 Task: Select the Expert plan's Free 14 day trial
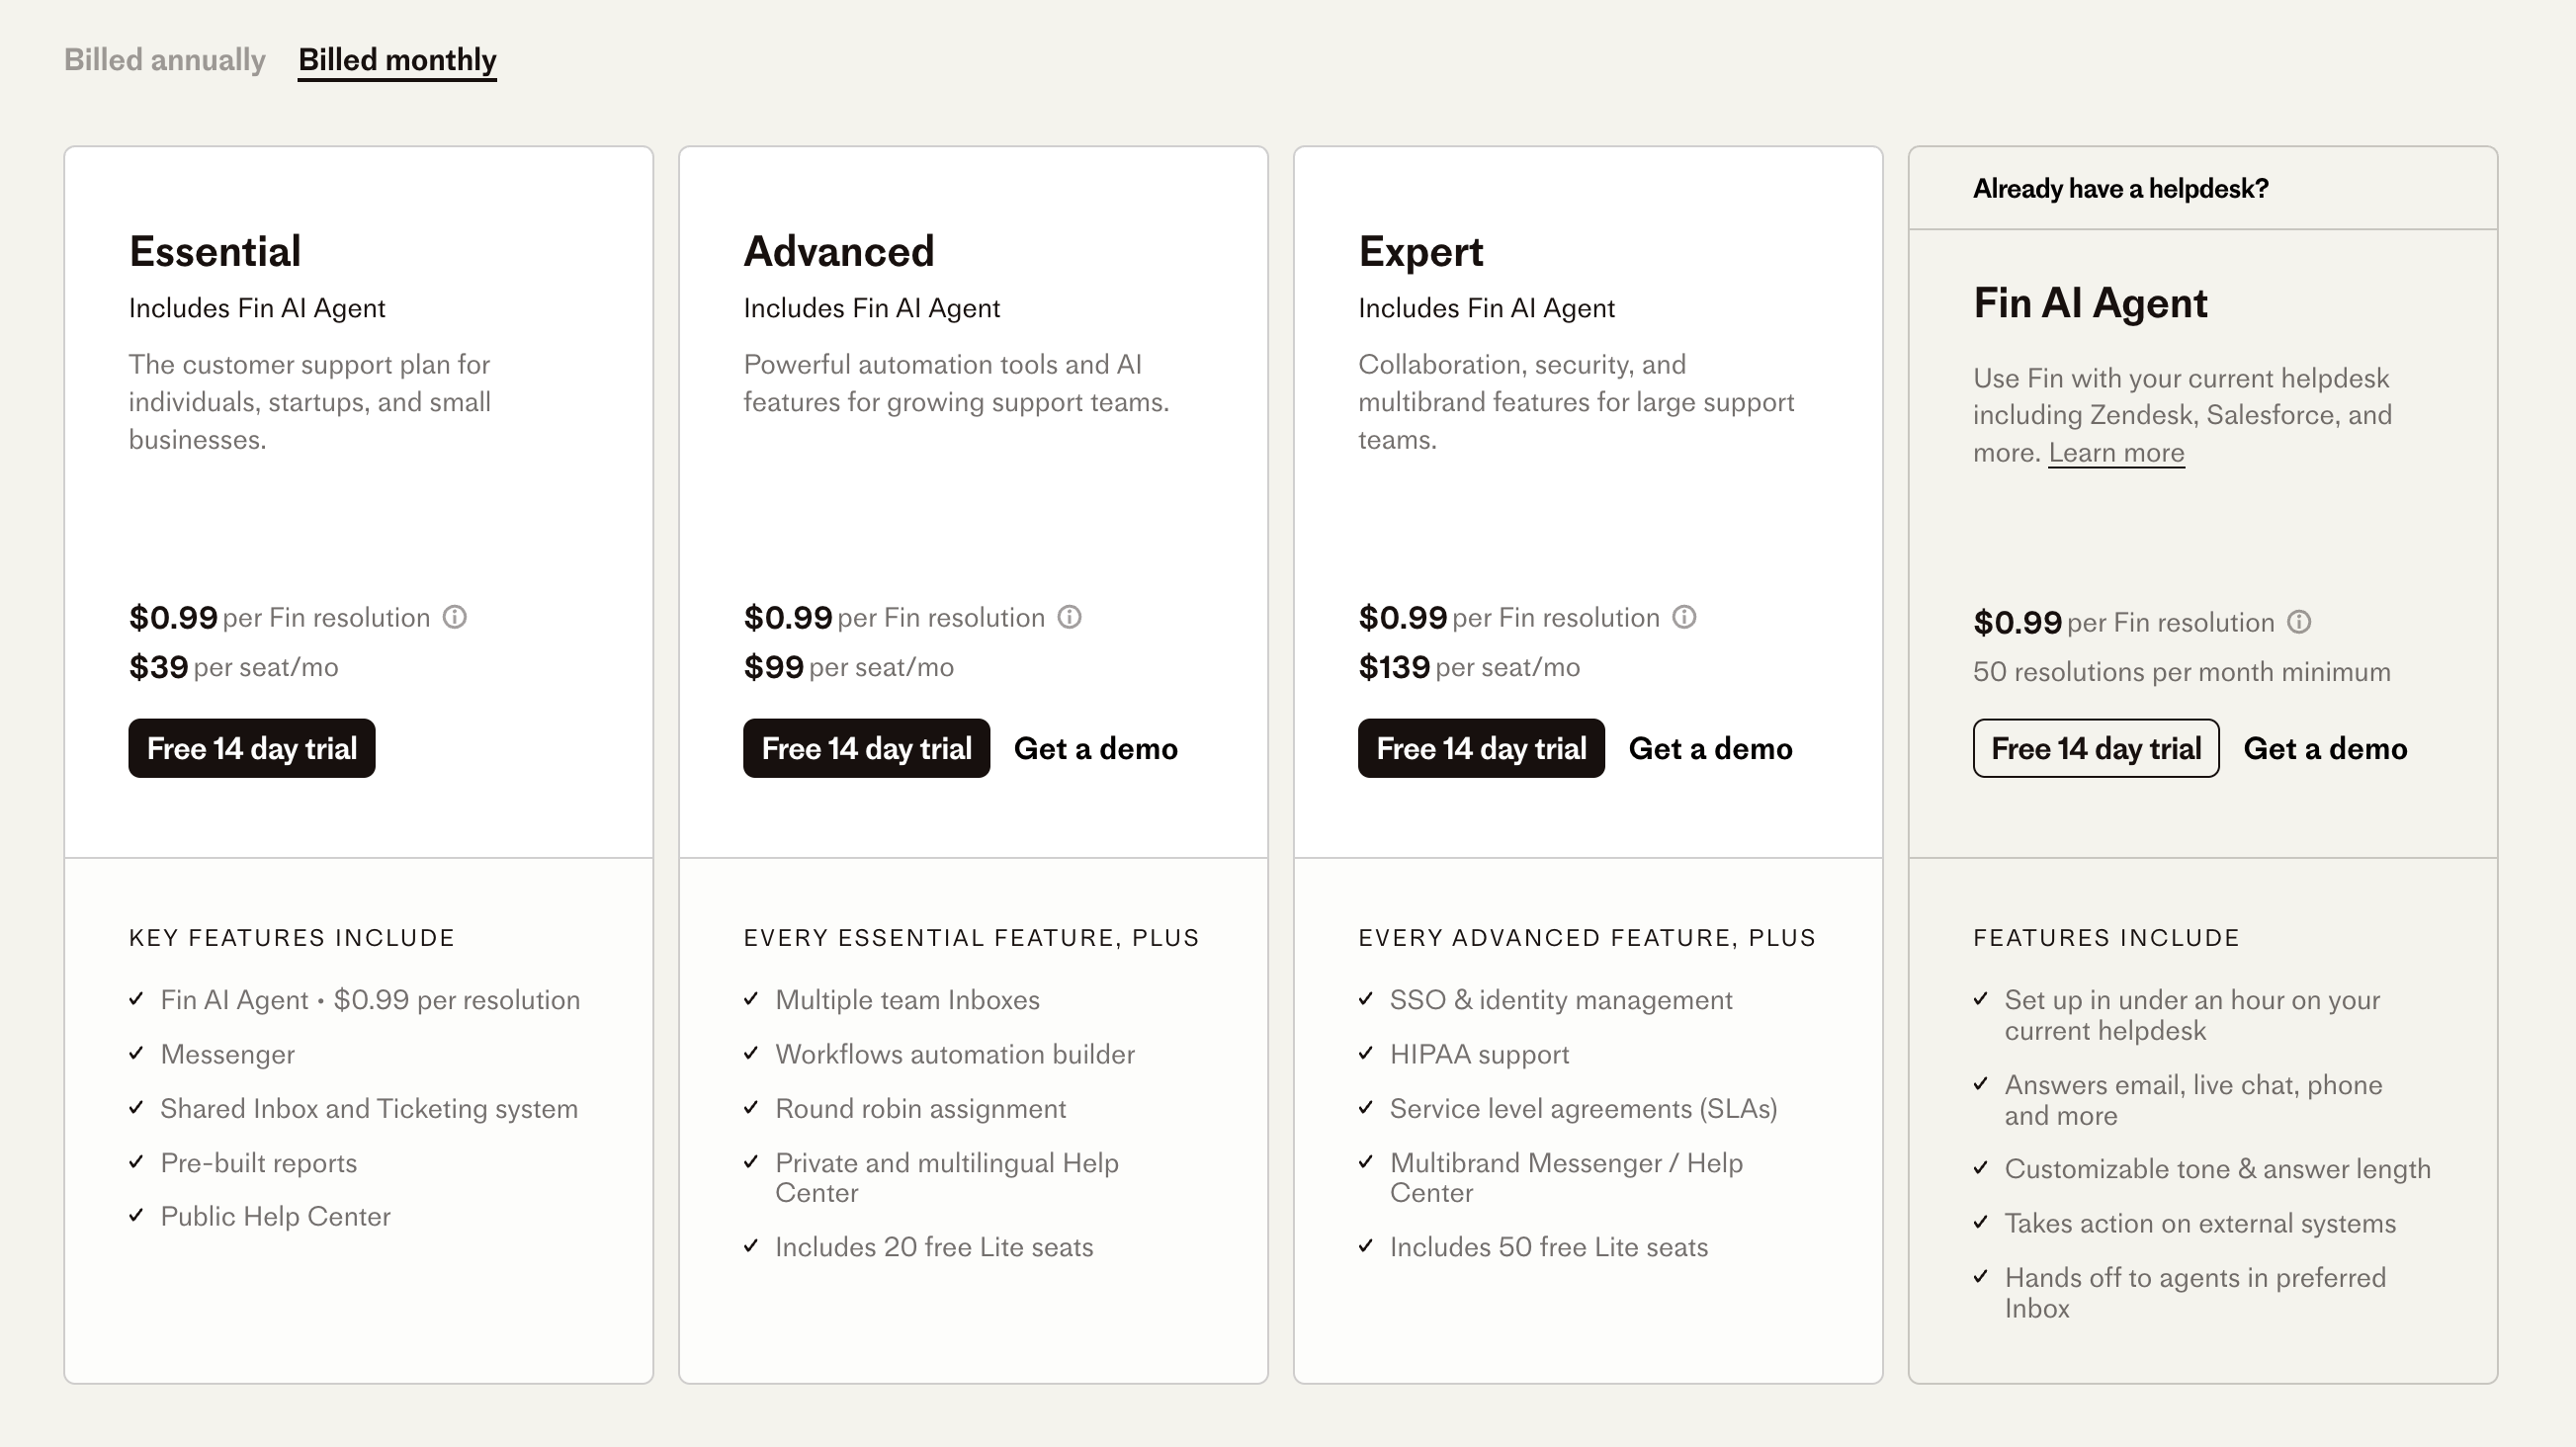coord(1480,748)
